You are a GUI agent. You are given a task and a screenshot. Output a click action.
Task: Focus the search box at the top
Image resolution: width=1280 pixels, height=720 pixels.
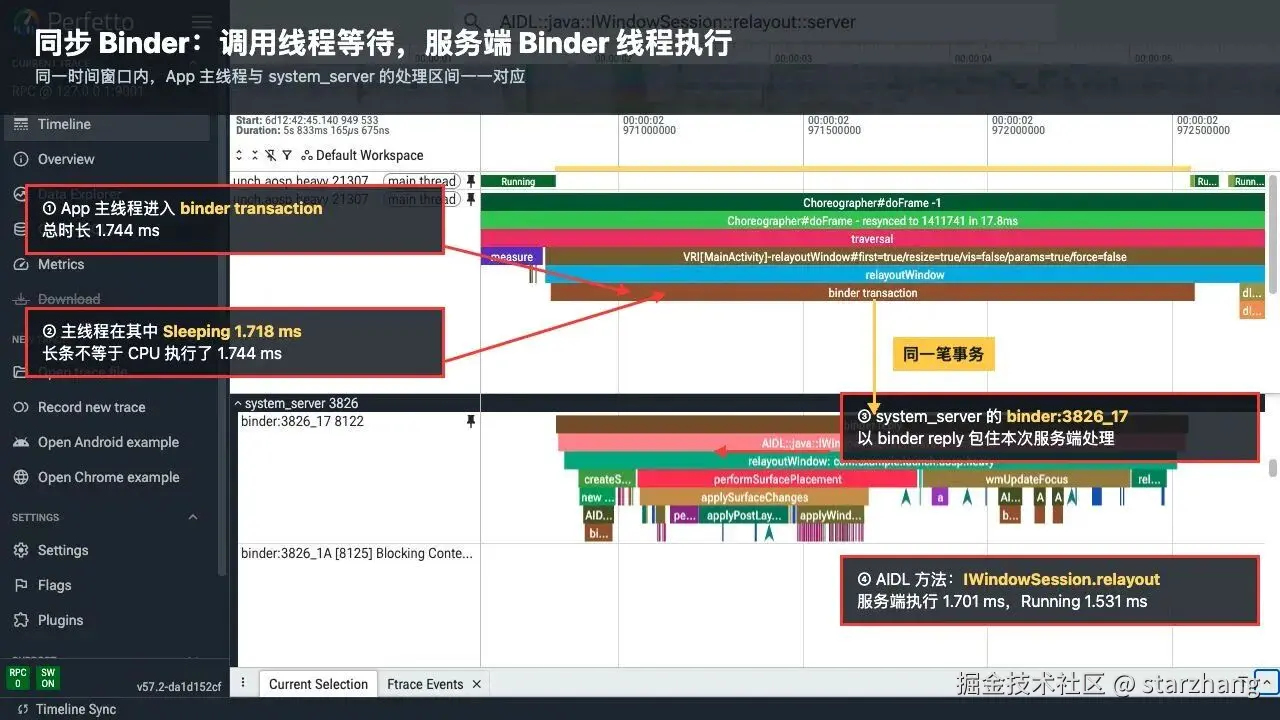755,22
